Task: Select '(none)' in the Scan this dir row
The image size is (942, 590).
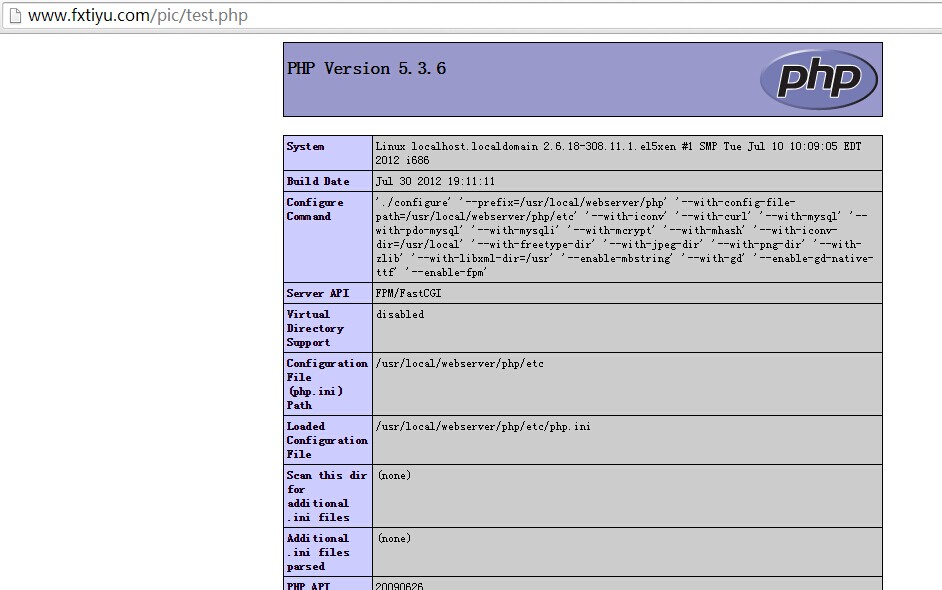Action: click(x=395, y=475)
